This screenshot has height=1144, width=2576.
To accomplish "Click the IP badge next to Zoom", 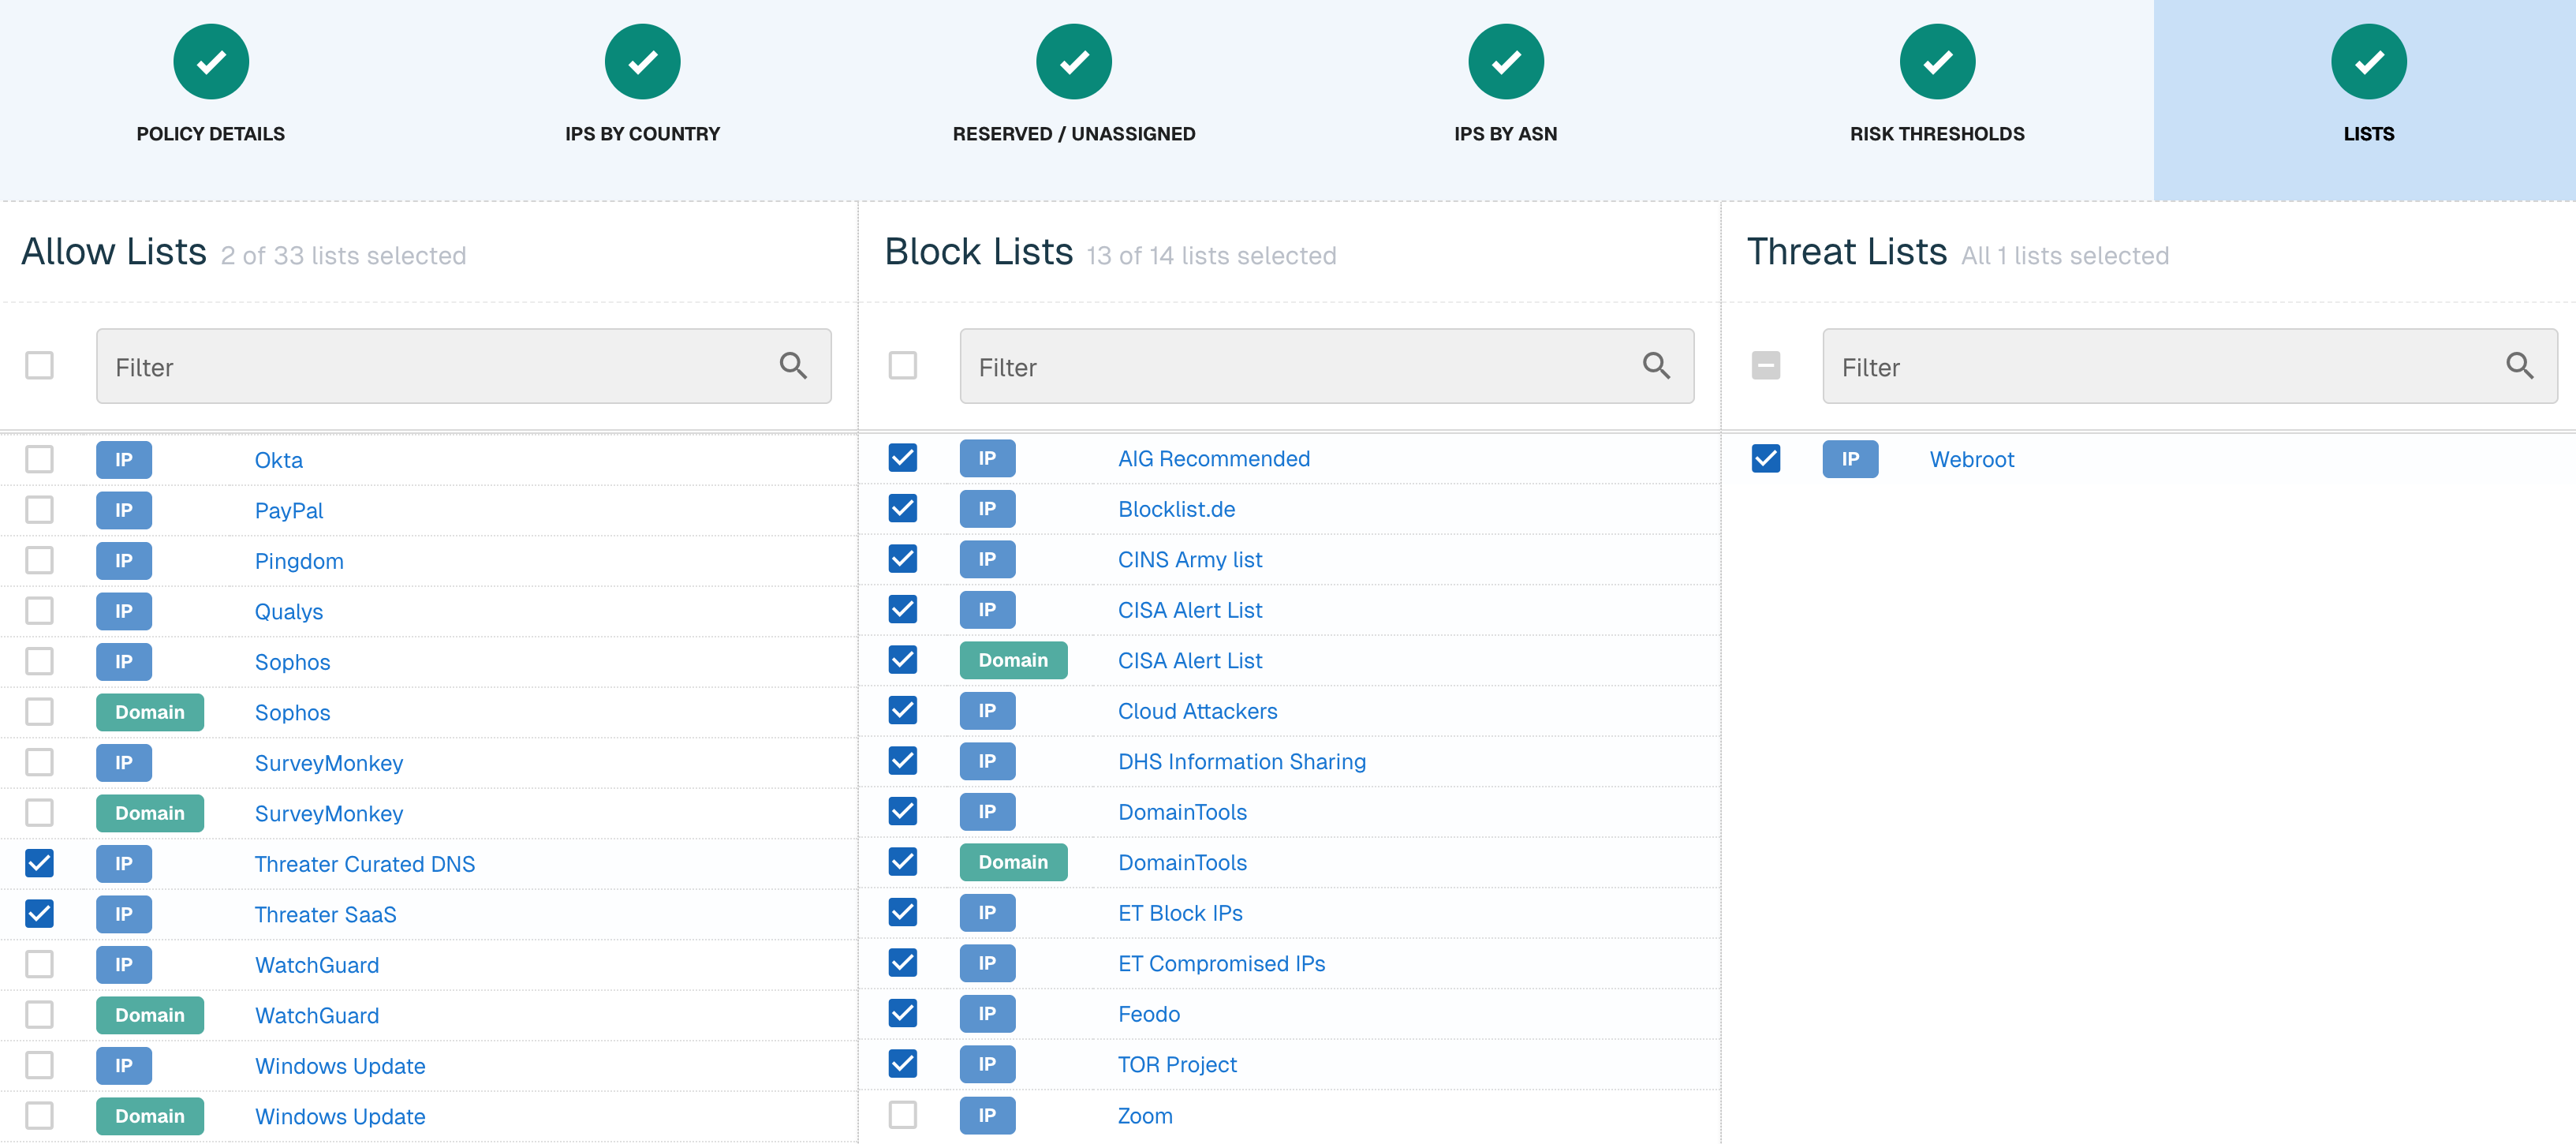I will tap(987, 1115).
